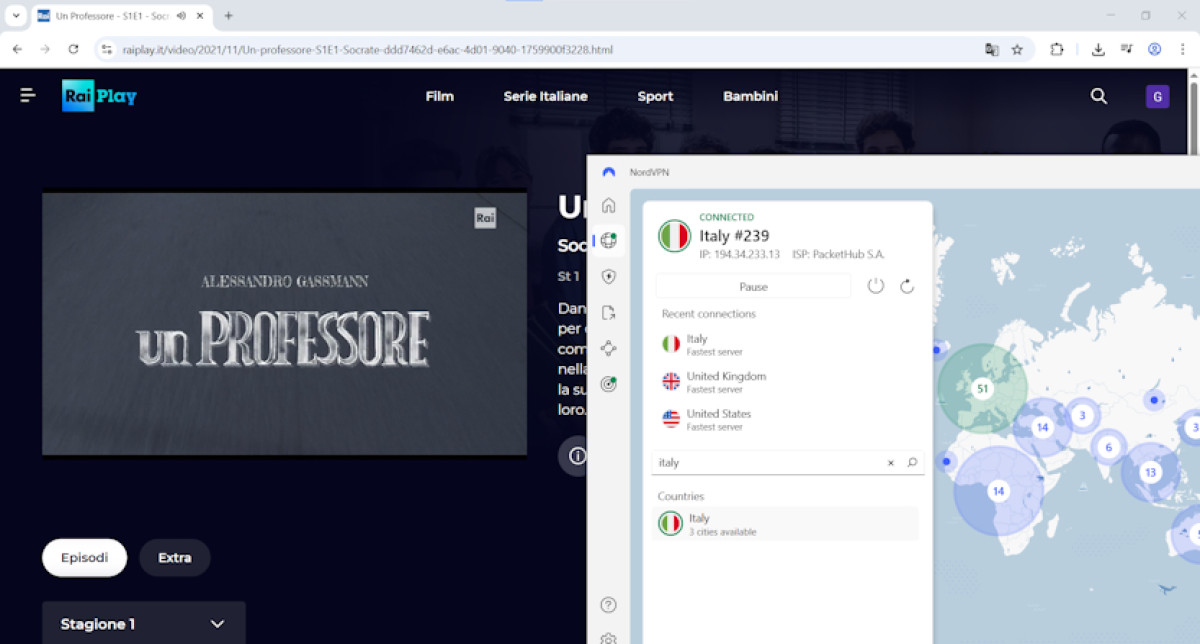
Task: Mute tab via speaker icon on tab
Action: 182,16
